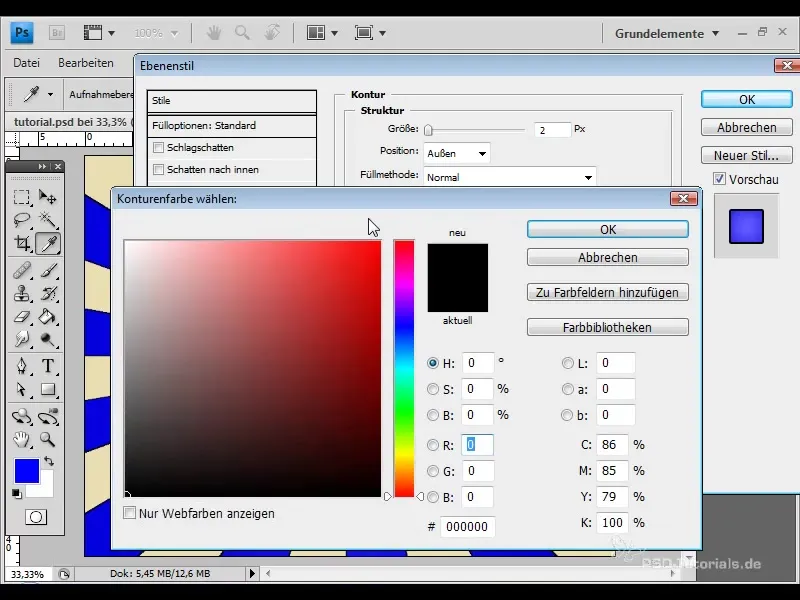This screenshot has width=800, height=600.
Task: Launch Bridge from the application bar
Action: (57, 33)
